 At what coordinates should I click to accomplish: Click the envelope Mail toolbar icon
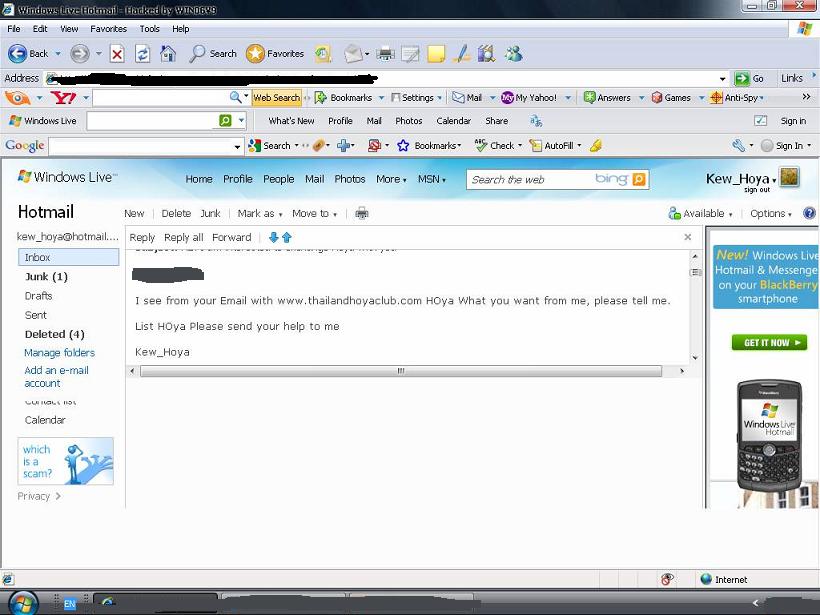354,53
